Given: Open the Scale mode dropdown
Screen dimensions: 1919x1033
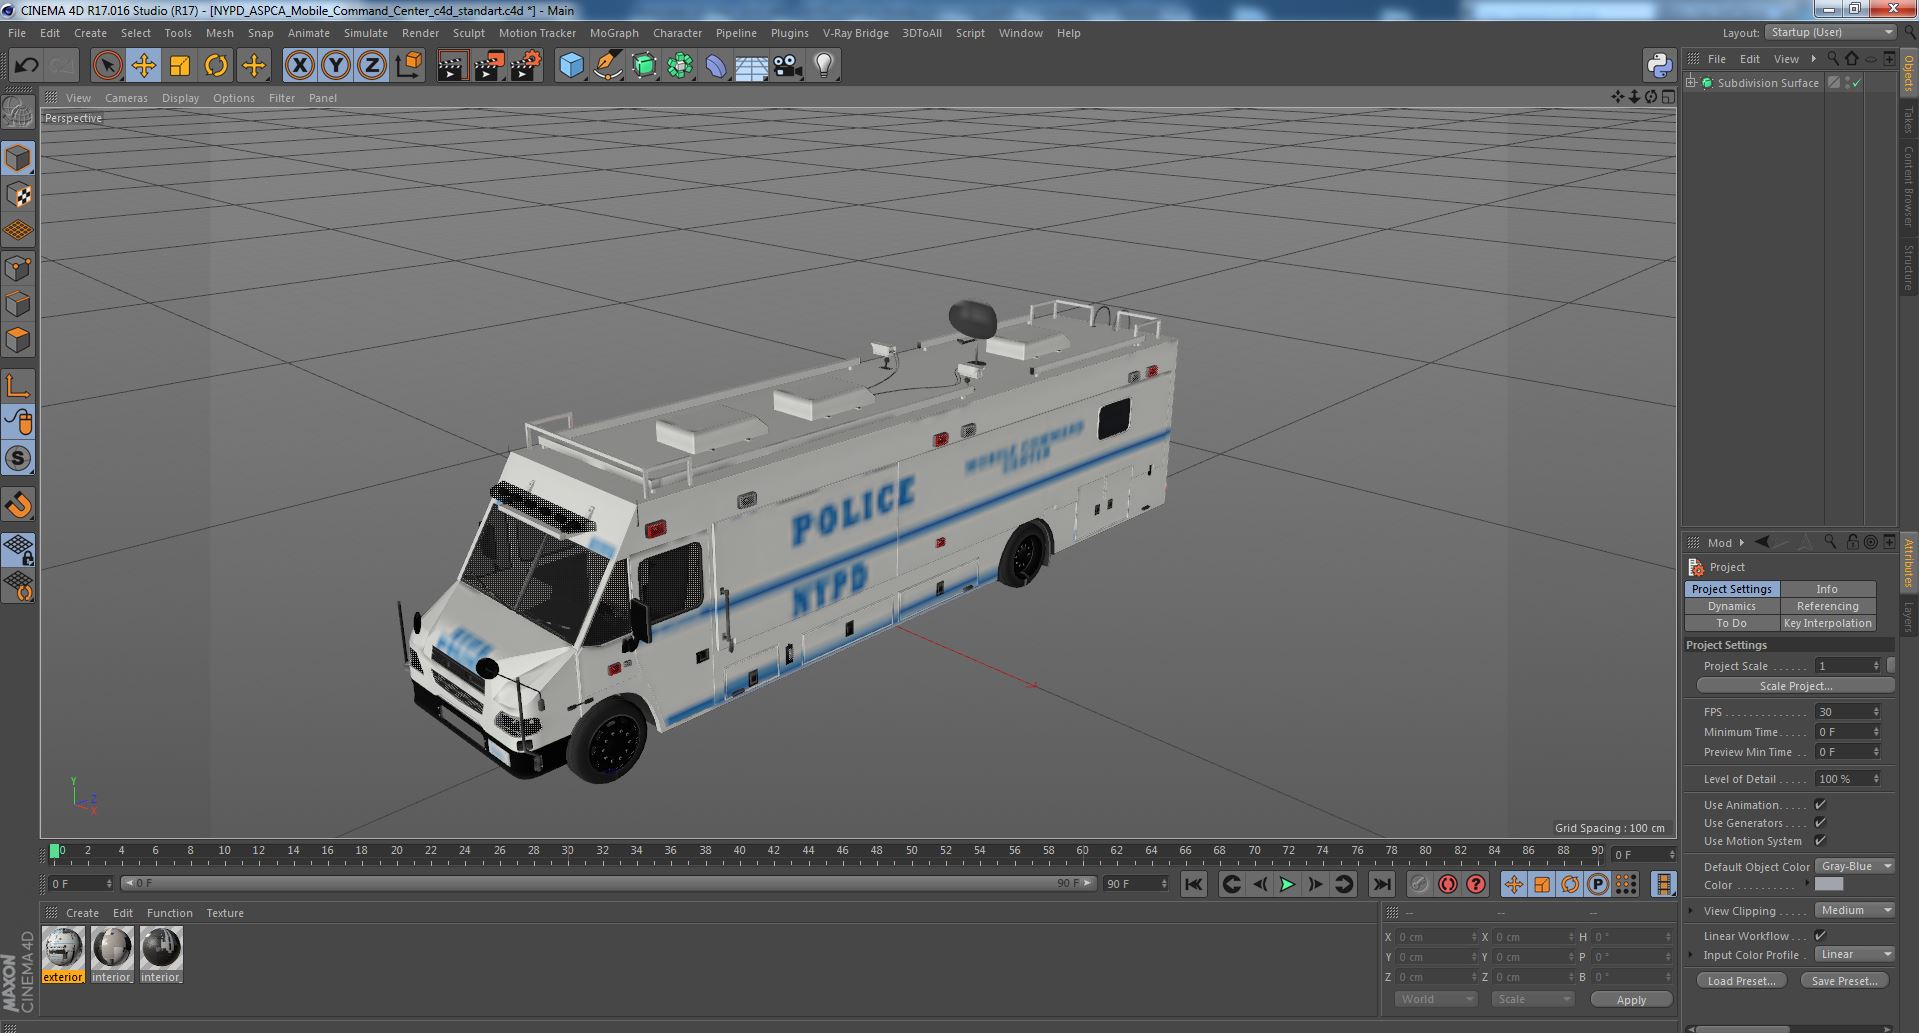Looking at the screenshot, I should click(1532, 999).
